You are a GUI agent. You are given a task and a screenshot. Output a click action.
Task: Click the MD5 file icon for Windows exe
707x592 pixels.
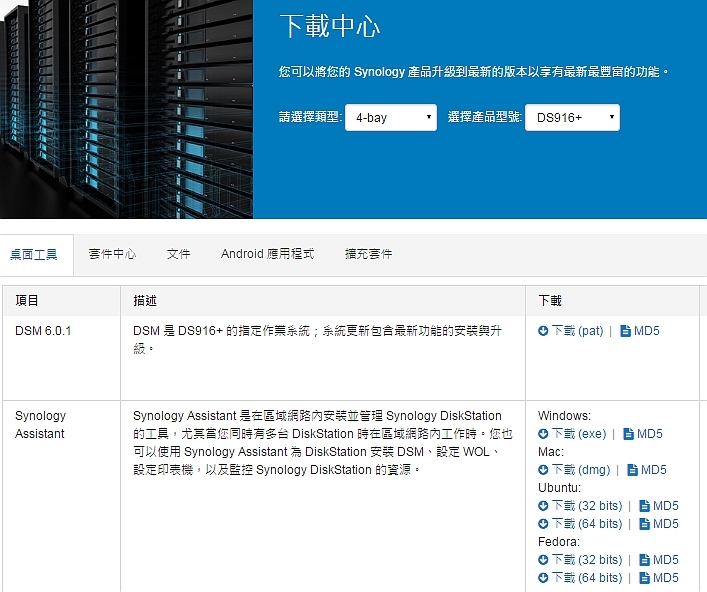click(629, 434)
